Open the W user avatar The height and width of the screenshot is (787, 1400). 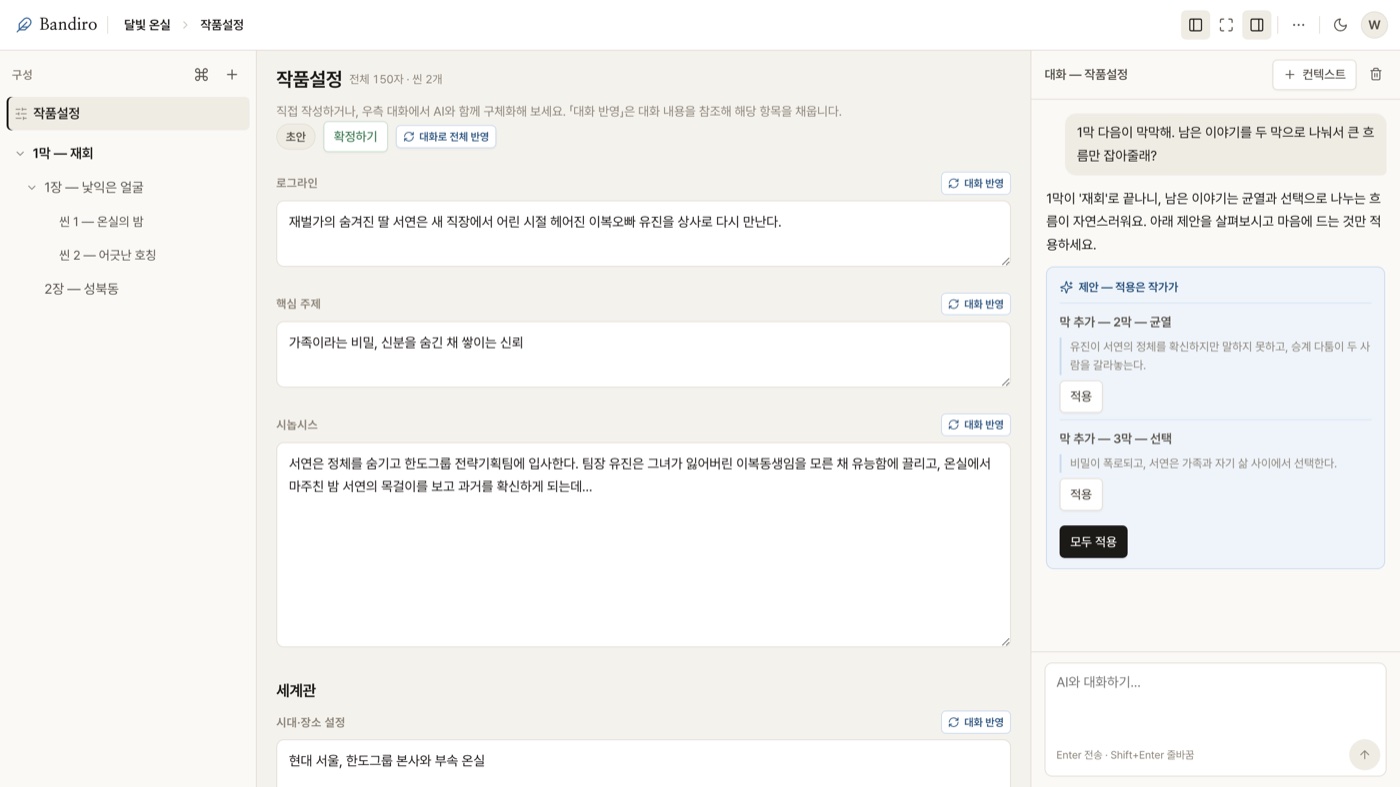[x=1374, y=25]
